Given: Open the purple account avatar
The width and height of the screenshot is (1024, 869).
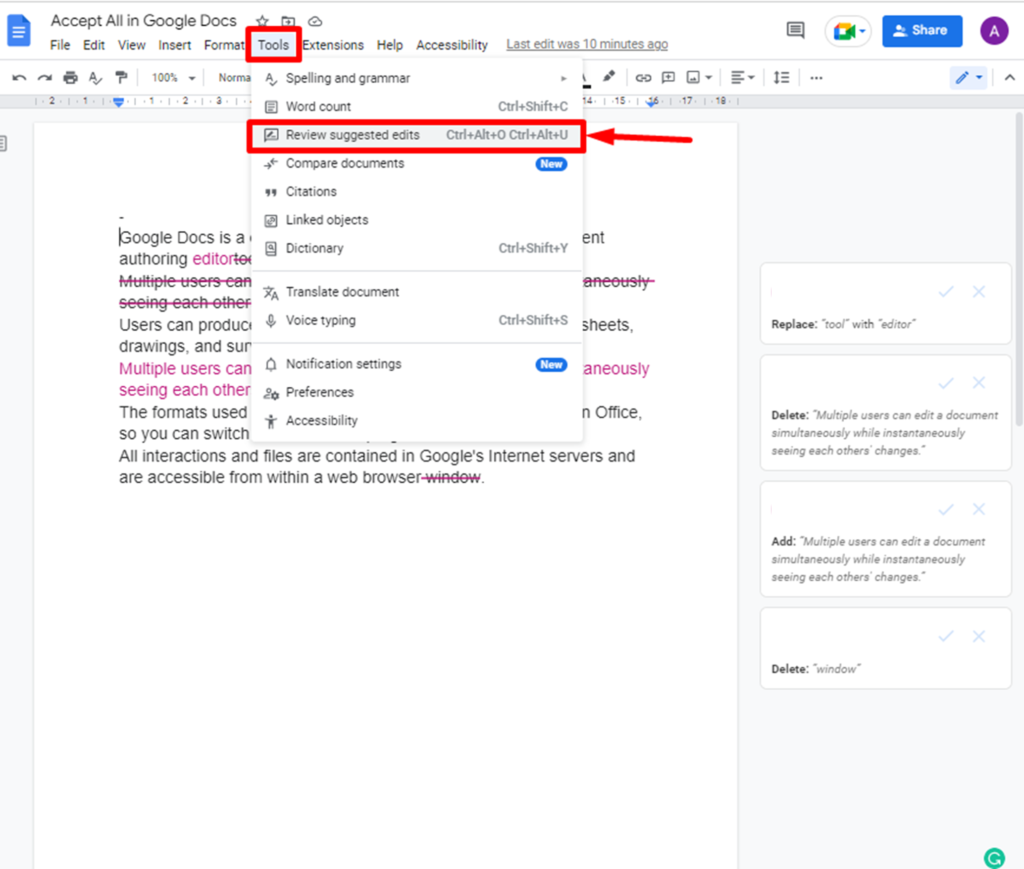Looking at the screenshot, I should (x=993, y=31).
